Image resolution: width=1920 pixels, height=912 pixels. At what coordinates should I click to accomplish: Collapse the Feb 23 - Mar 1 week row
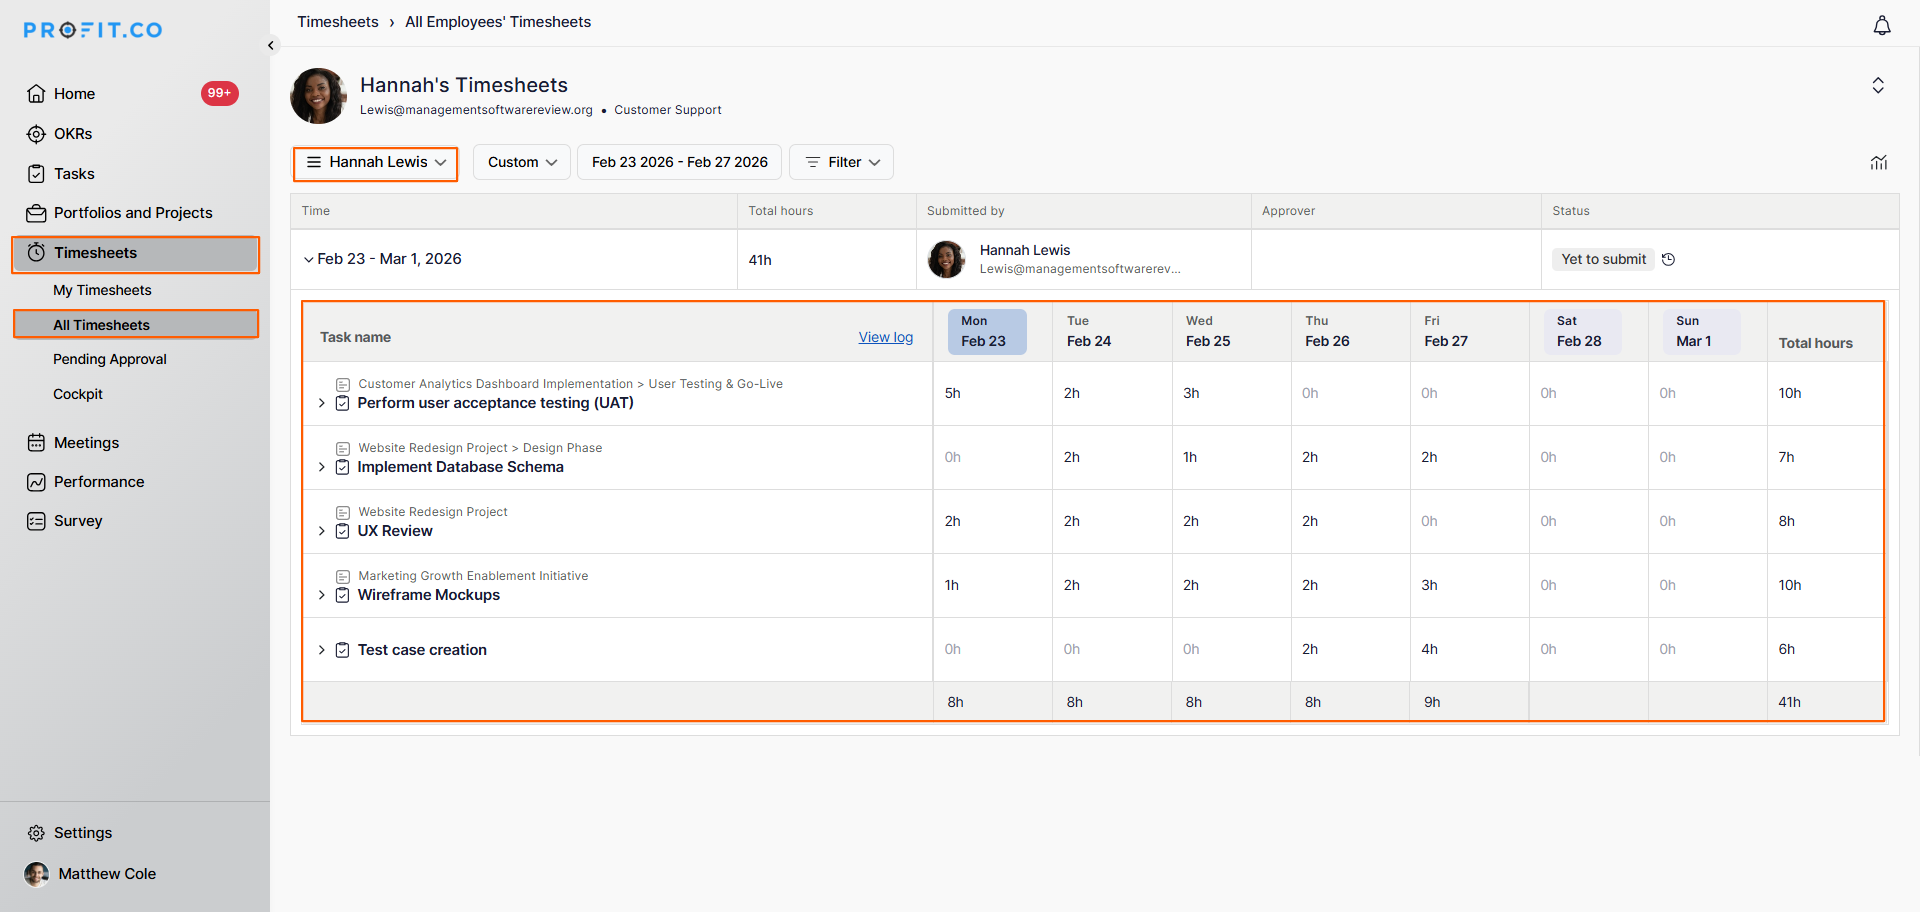click(308, 260)
